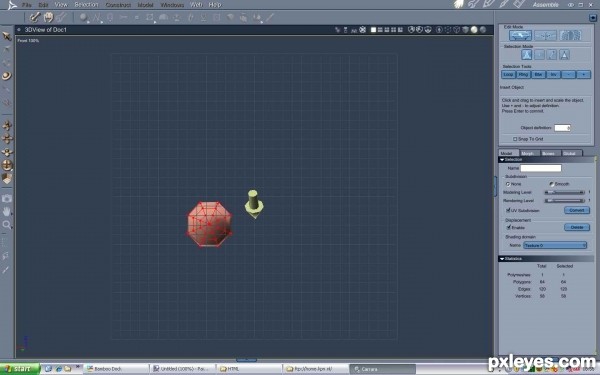The width and height of the screenshot is (600, 375).
Task: Click the wrench icon in top toolbar
Action: click(x=34, y=17)
